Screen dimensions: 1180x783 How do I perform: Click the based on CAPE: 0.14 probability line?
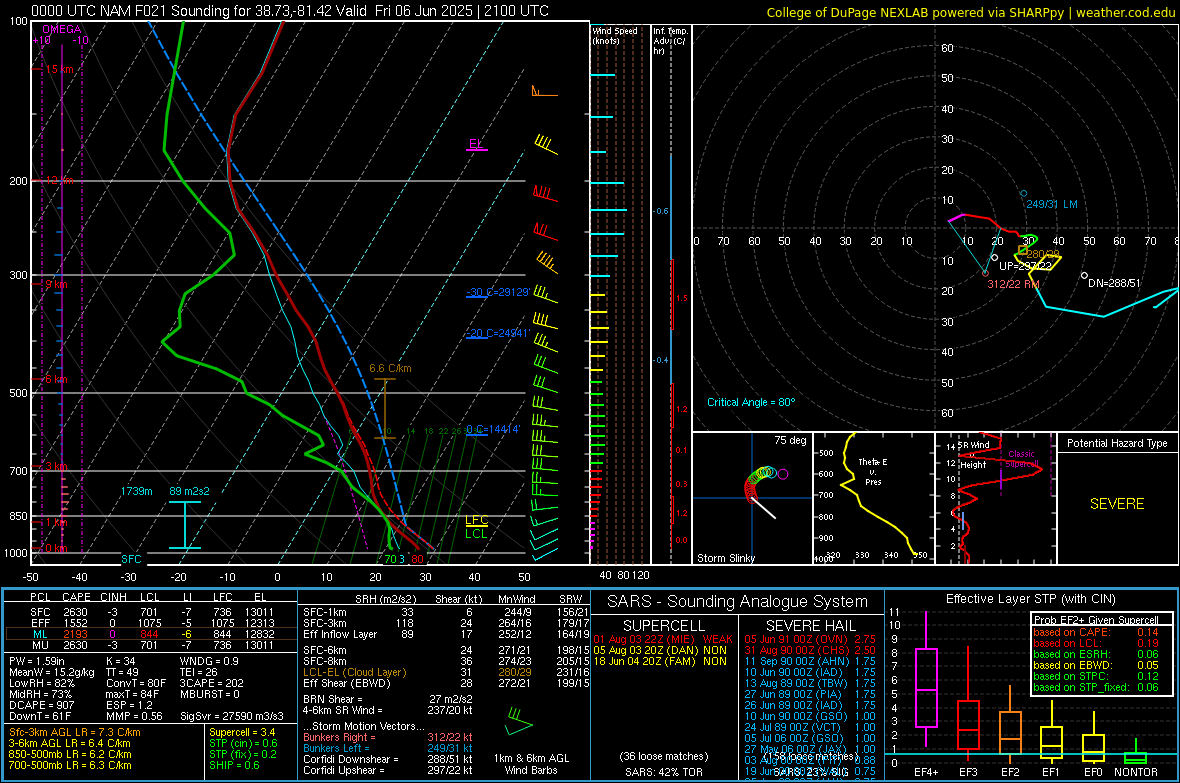click(1096, 632)
